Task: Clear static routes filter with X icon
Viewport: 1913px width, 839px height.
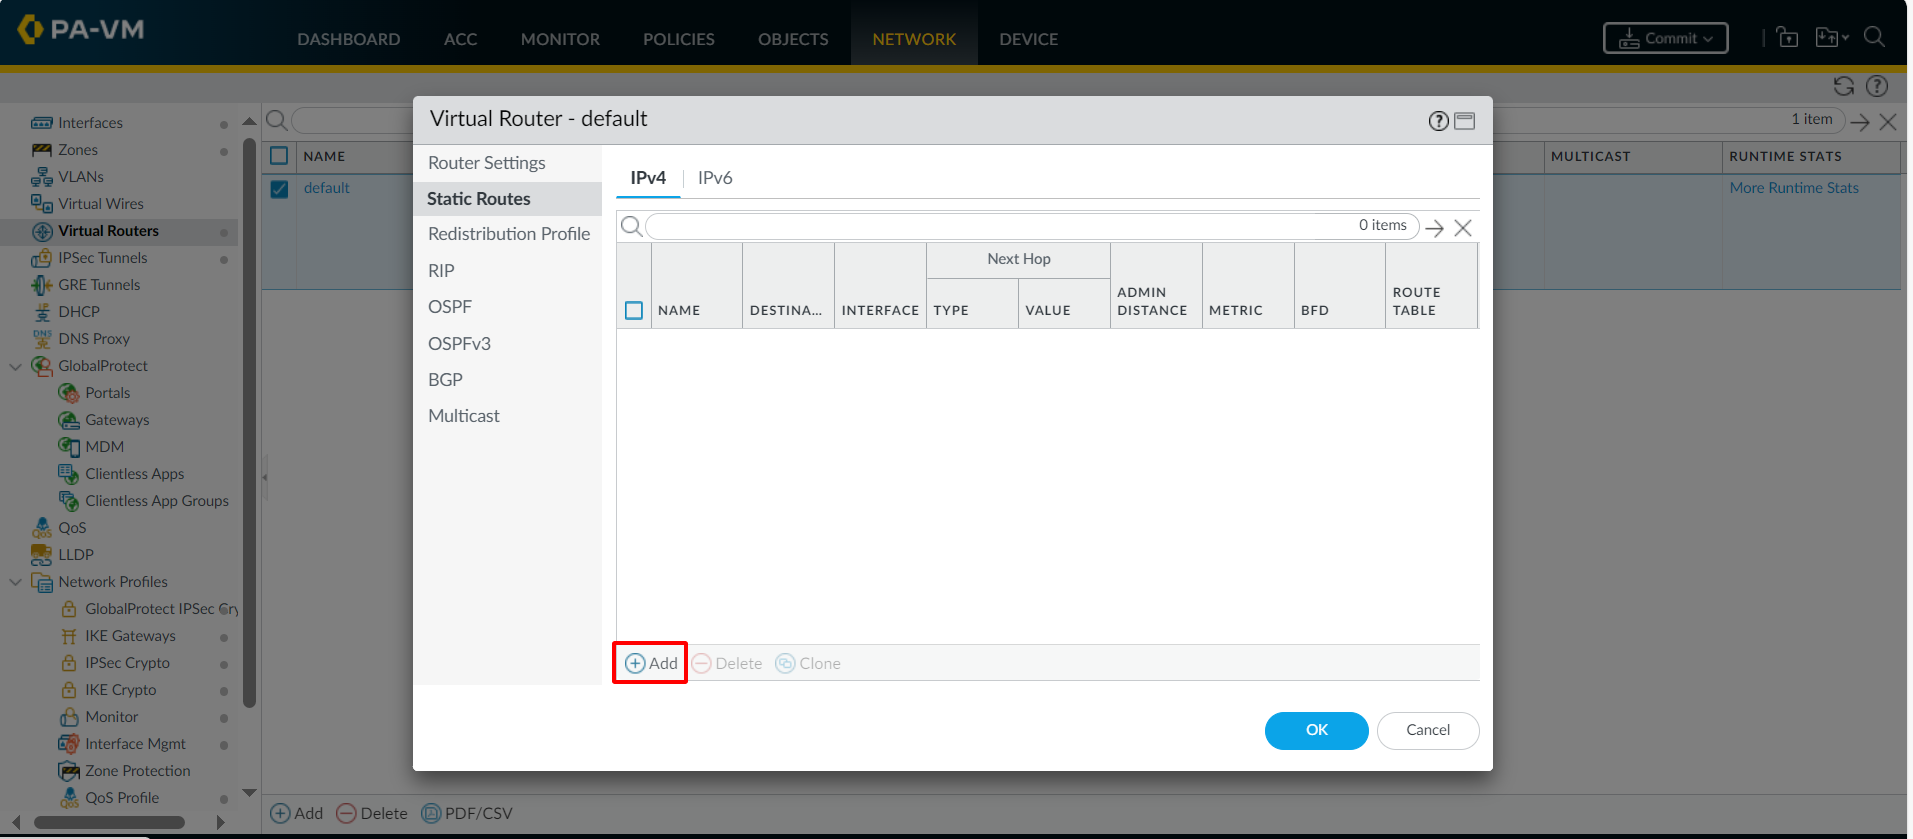Action: pos(1462,228)
